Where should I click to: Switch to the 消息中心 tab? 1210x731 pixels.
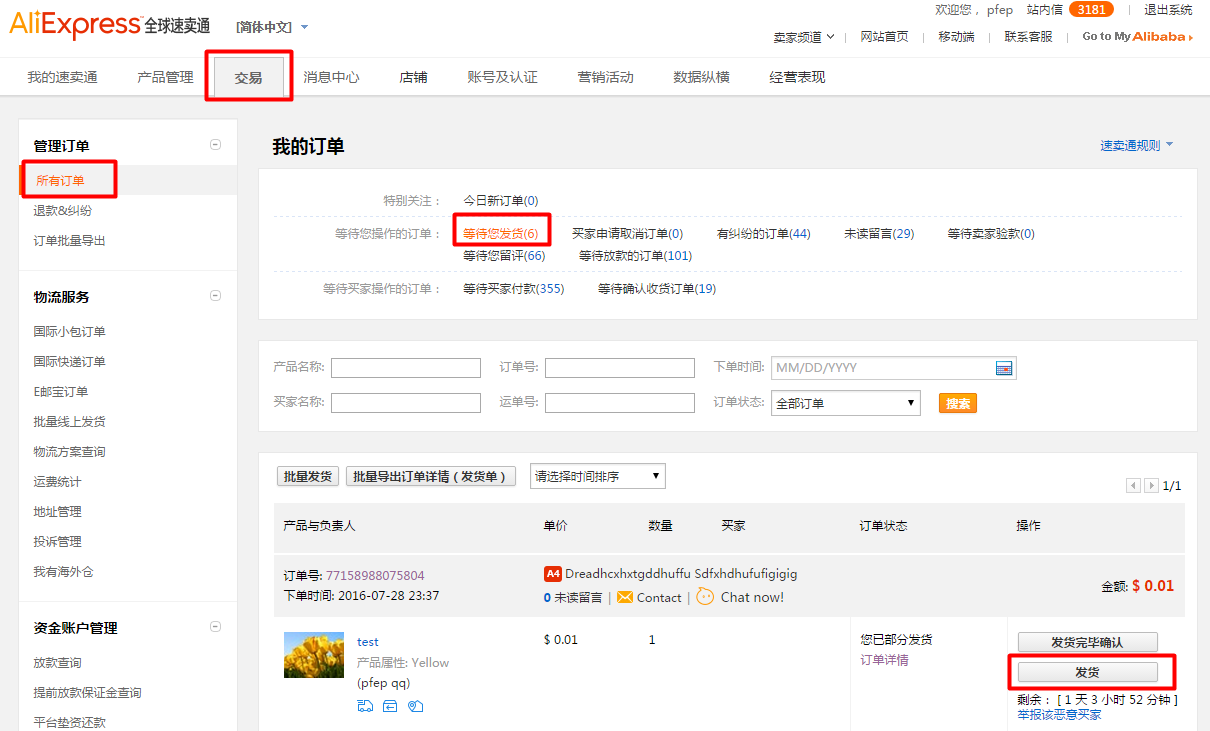pos(333,76)
